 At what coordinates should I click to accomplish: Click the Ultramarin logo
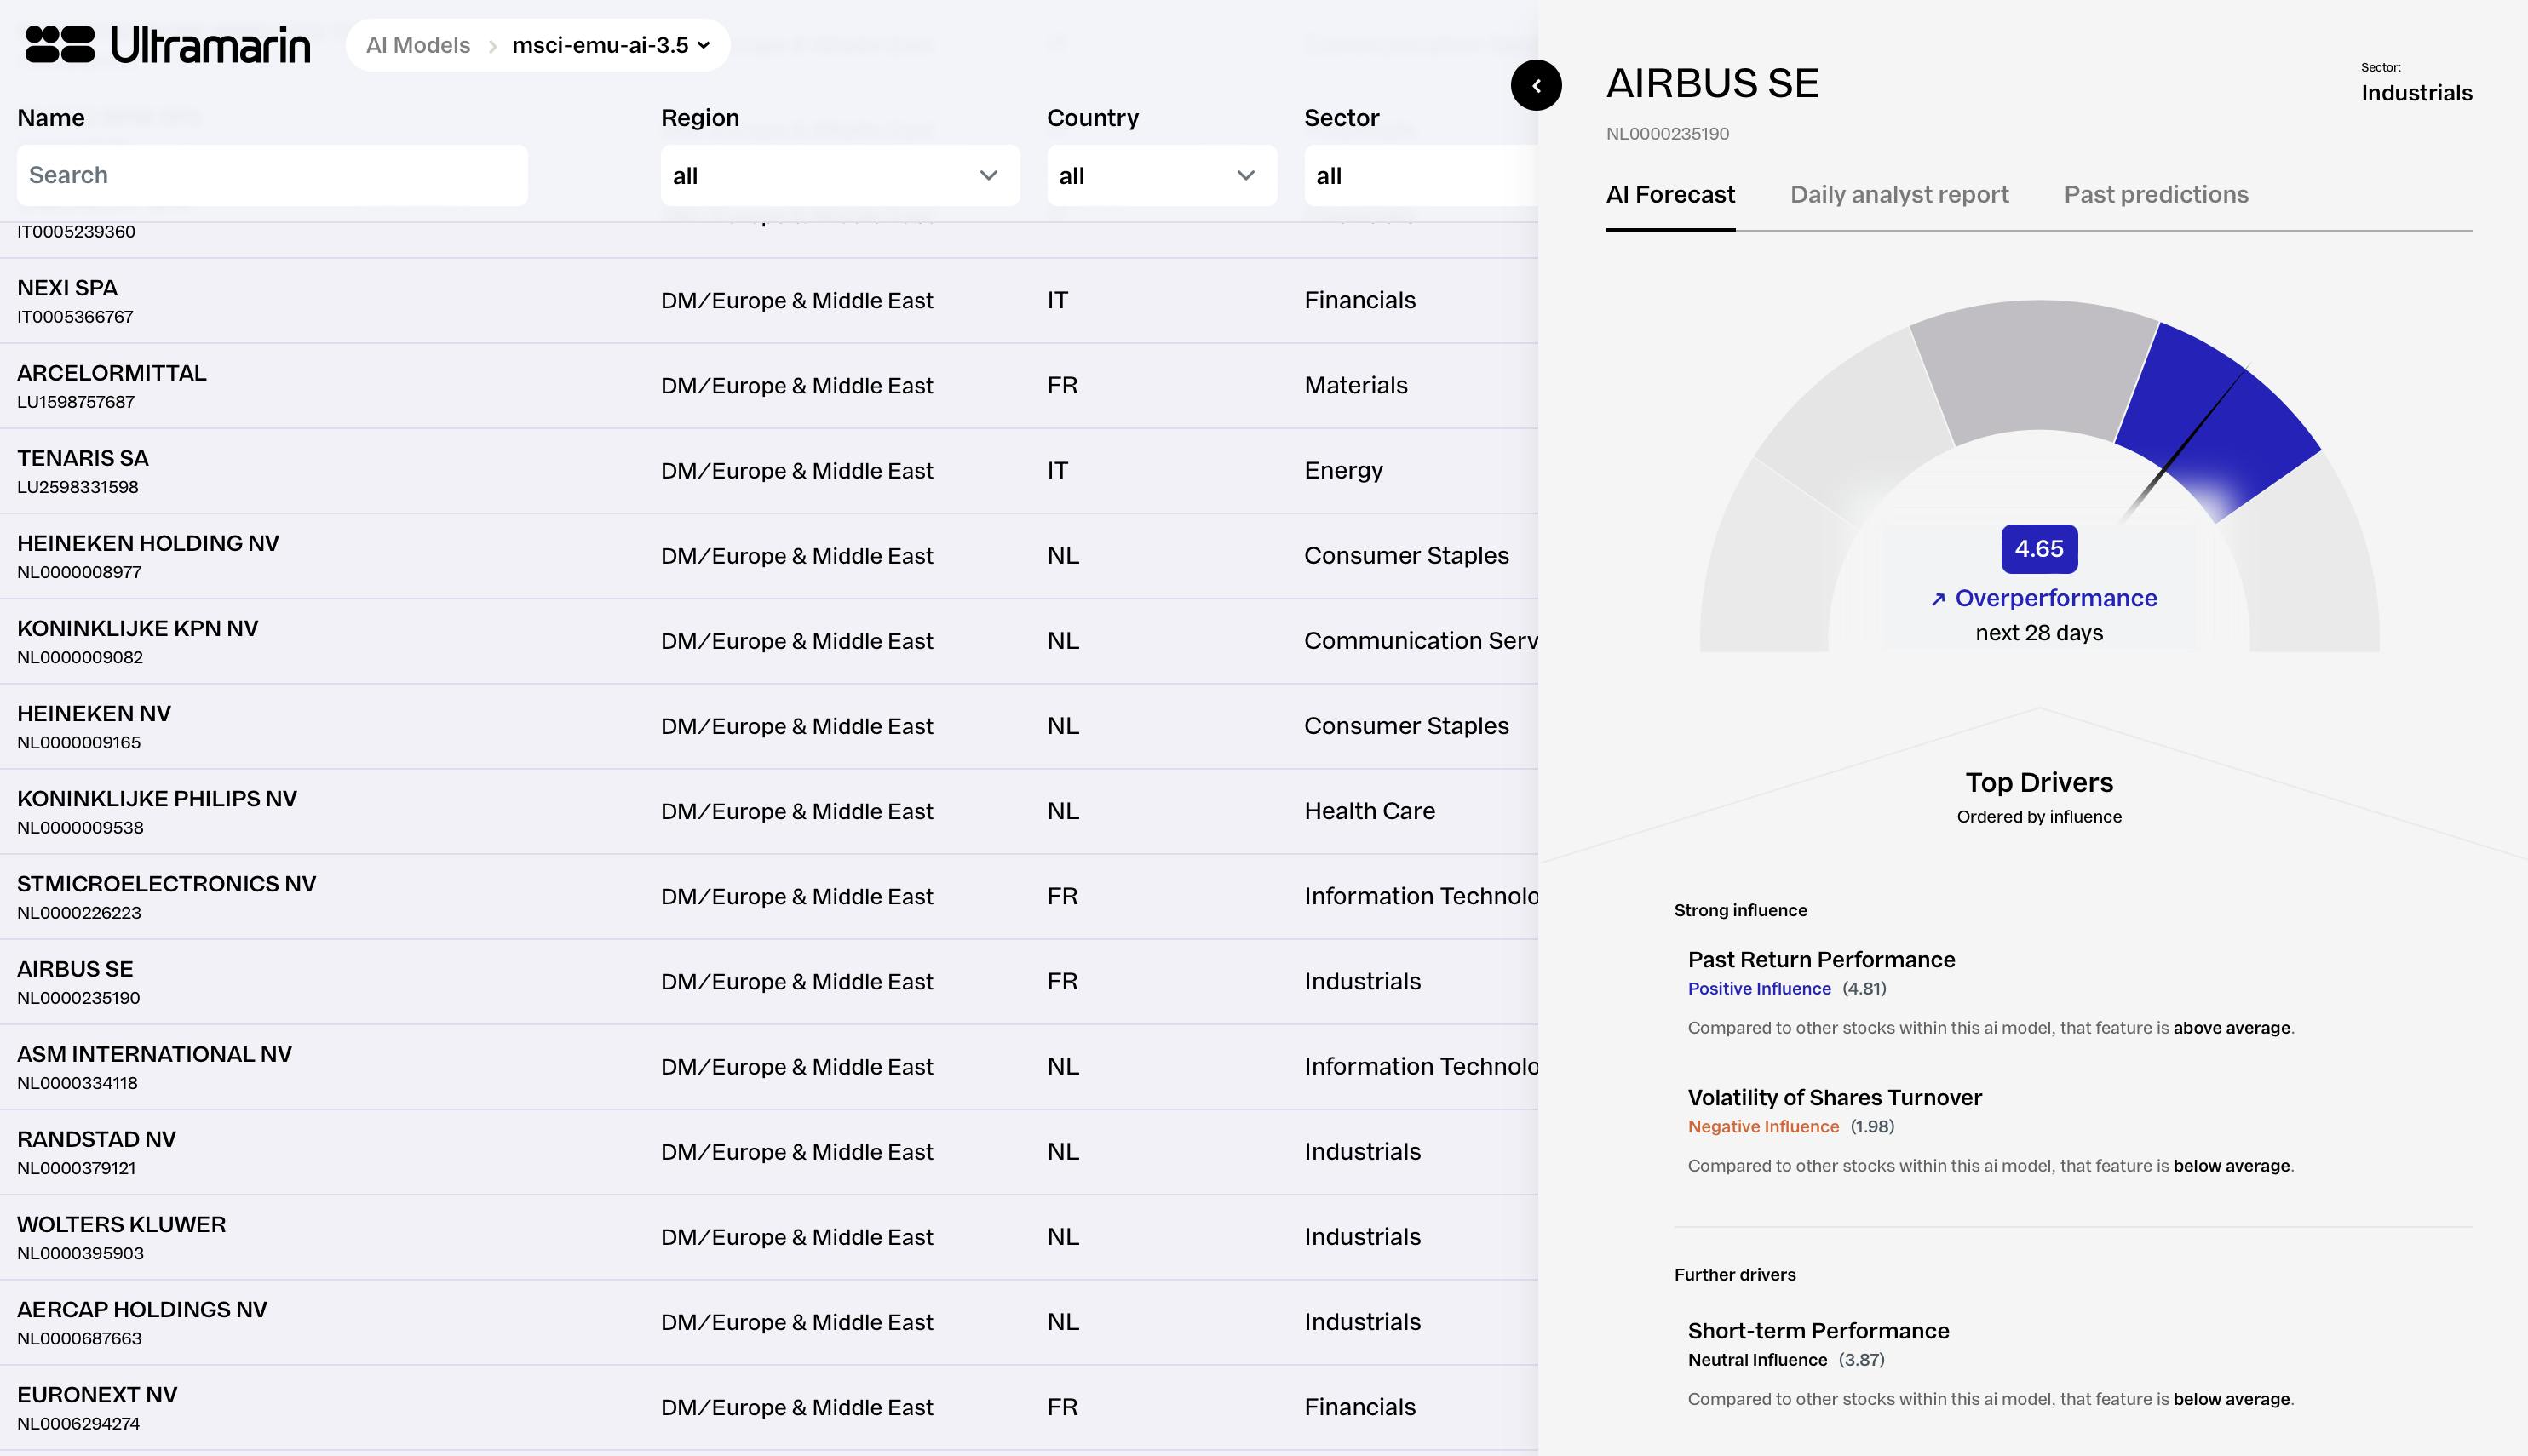(168, 45)
